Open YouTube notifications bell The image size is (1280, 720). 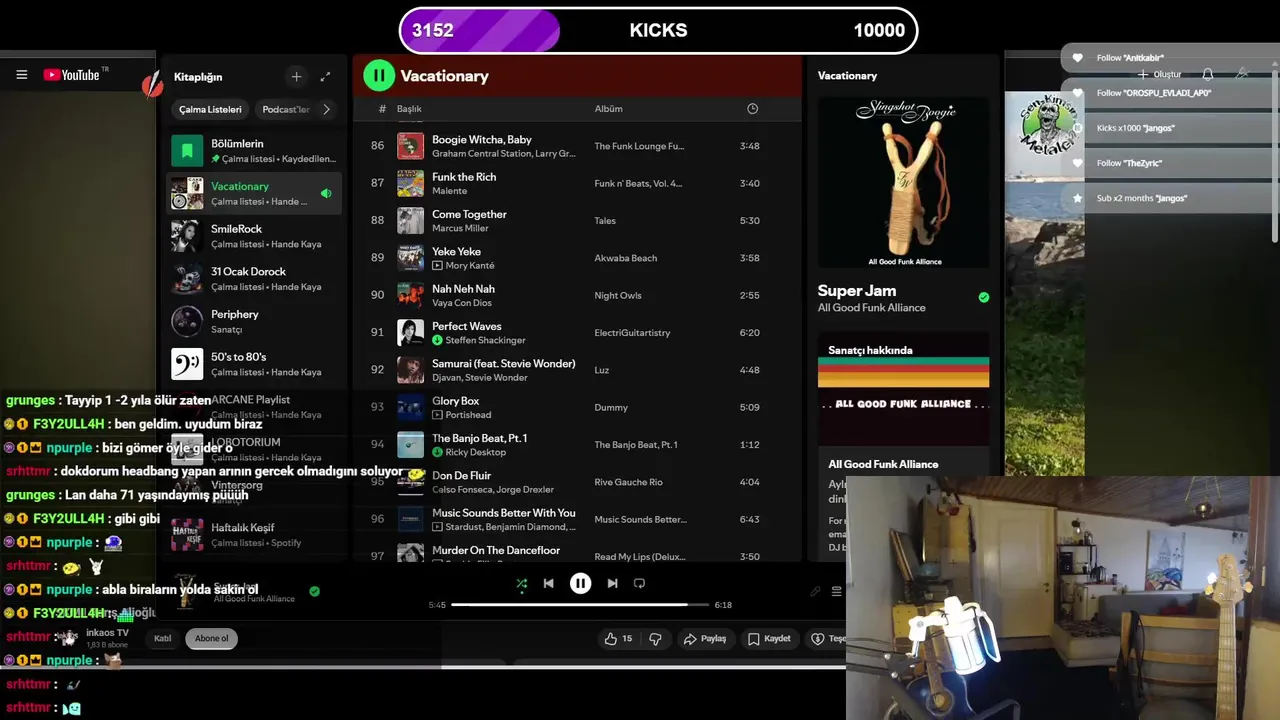1207,74
